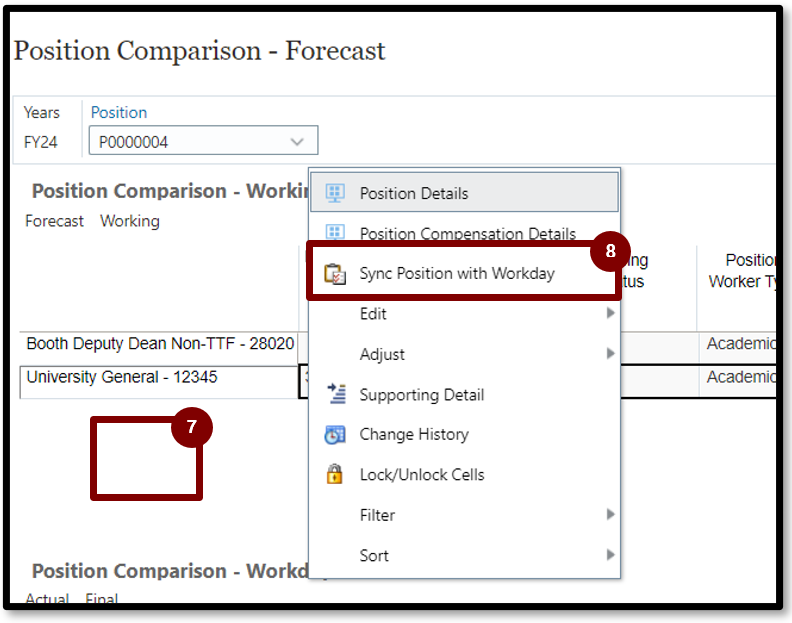Expand the Filter submenu arrow
This screenshot has width=792, height=623.
click(610, 515)
